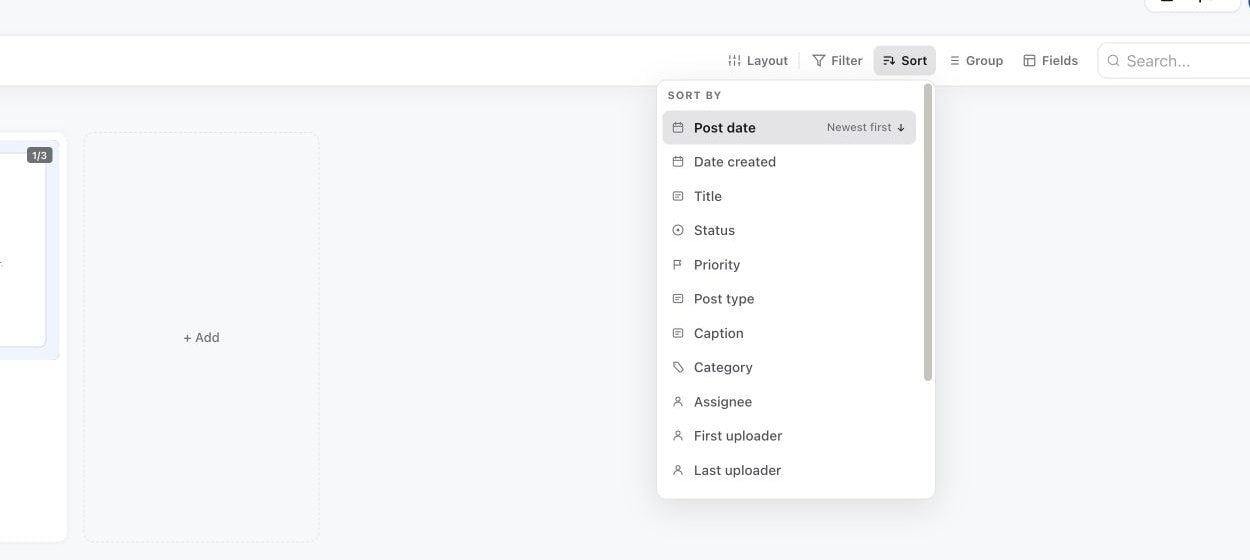Click the circle icon beside Status
1250x560 pixels.
pyautogui.click(x=678, y=230)
